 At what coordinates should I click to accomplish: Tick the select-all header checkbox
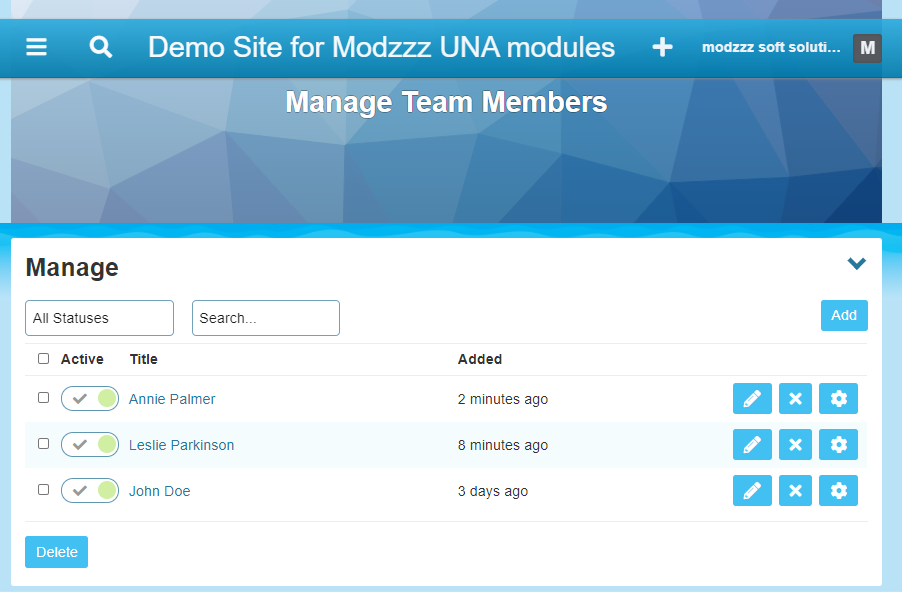(x=43, y=358)
